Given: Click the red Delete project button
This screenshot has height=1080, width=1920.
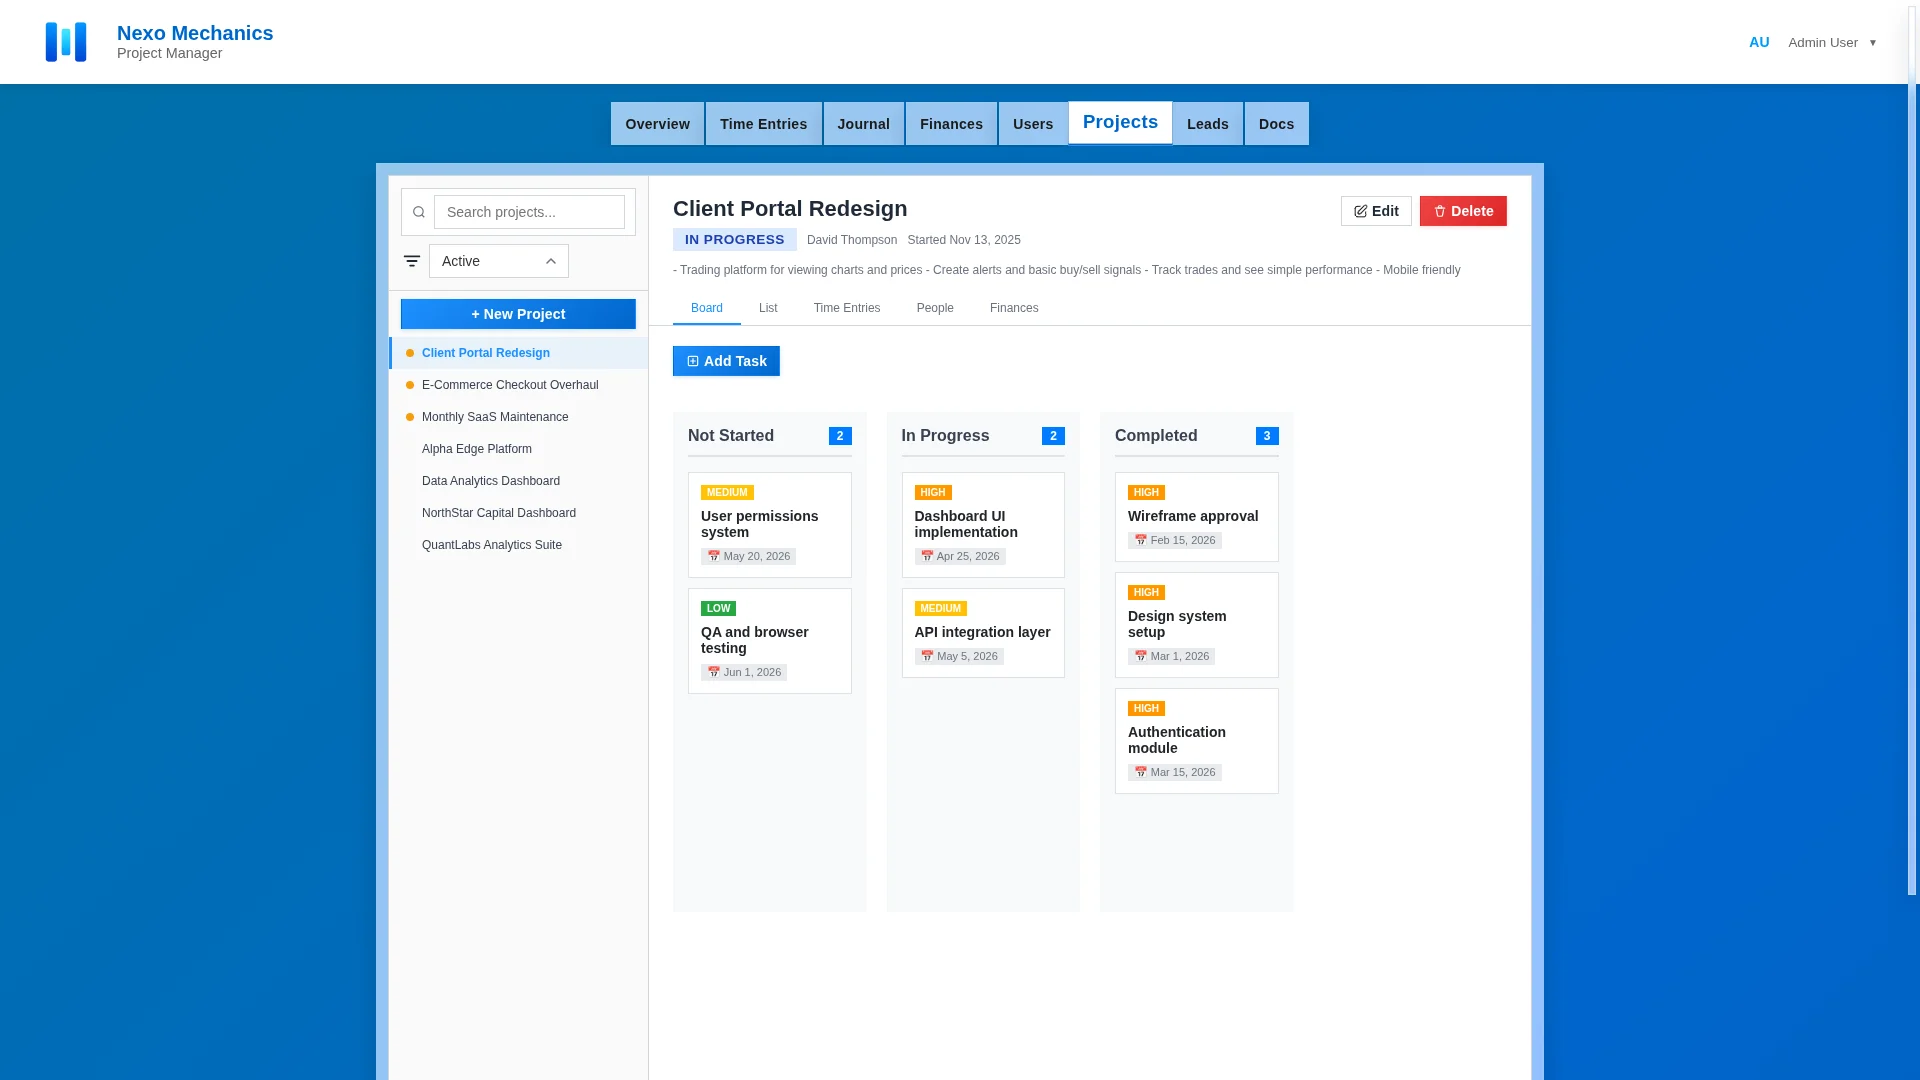Looking at the screenshot, I should [x=1463, y=211].
